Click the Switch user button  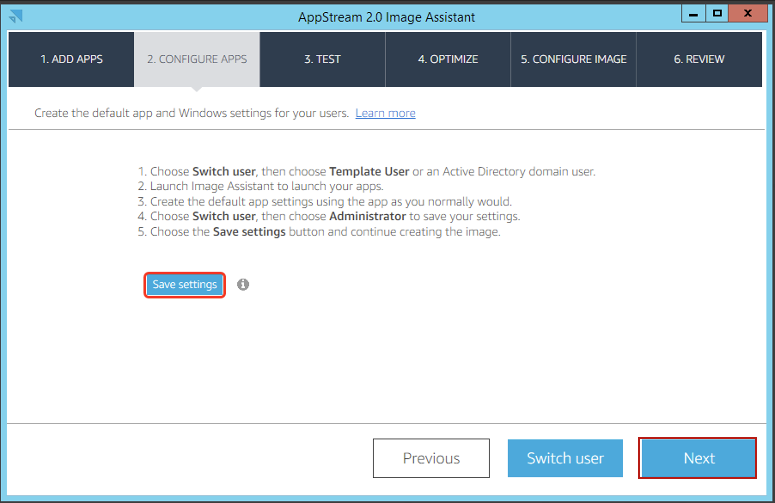coord(565,458)
